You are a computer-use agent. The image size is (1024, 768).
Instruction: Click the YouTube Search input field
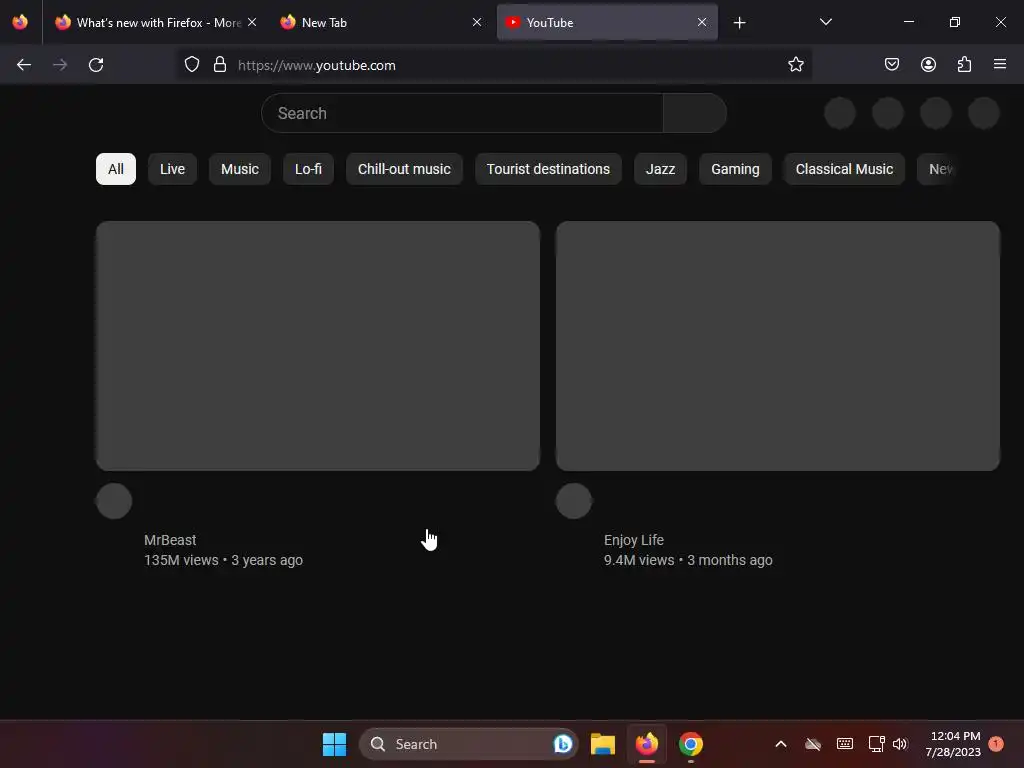click(x=462, y=113)
